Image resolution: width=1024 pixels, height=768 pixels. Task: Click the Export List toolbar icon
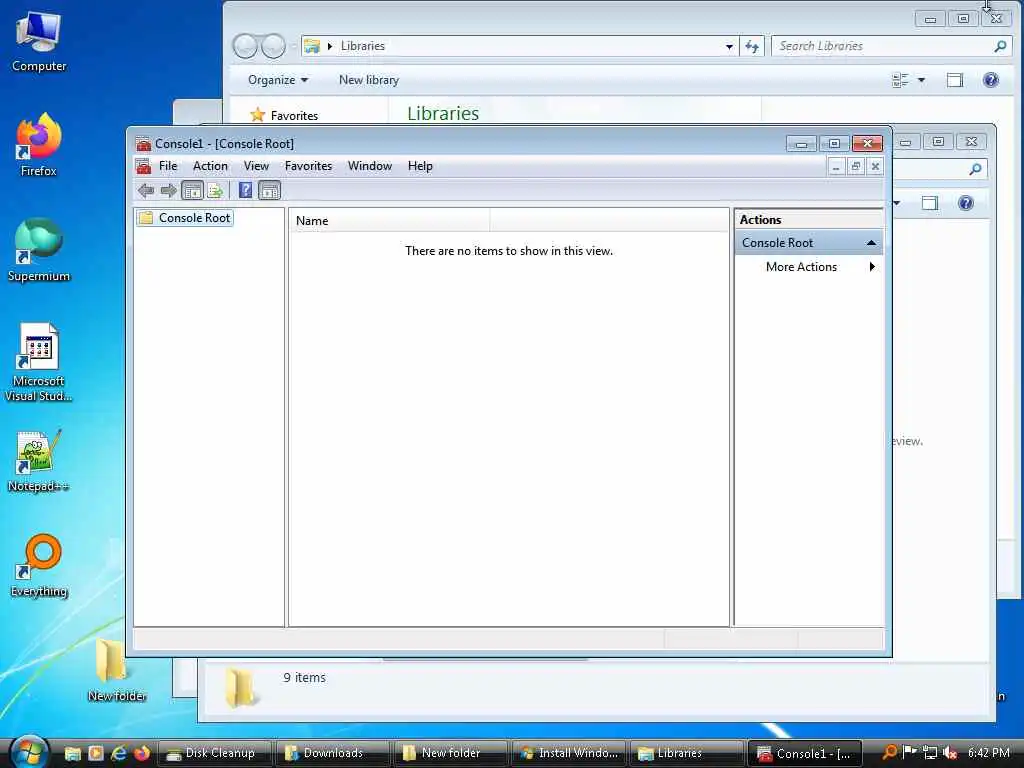[x=215, y=190]
